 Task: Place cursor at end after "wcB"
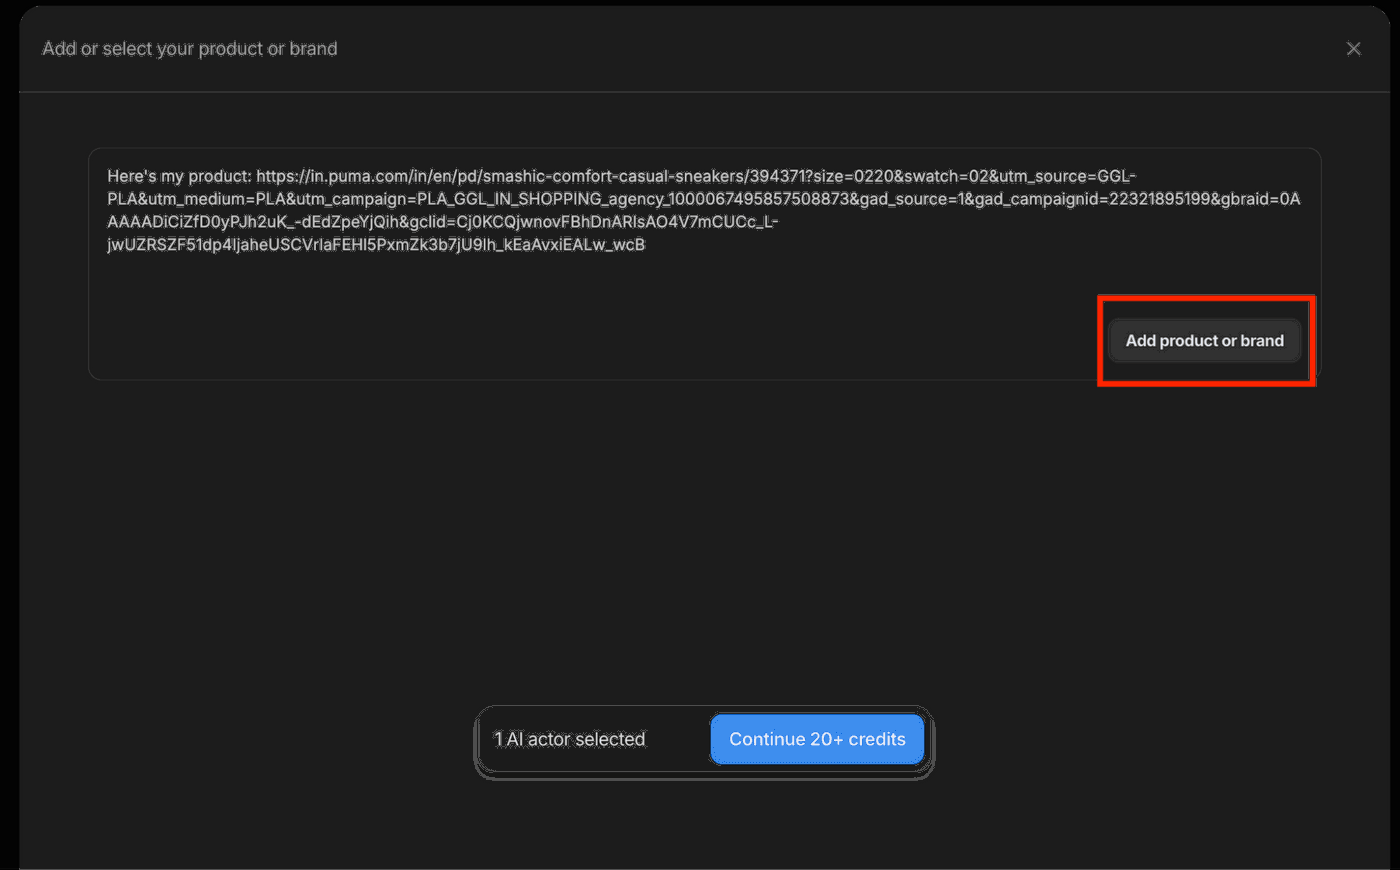(x=645, y=245)
